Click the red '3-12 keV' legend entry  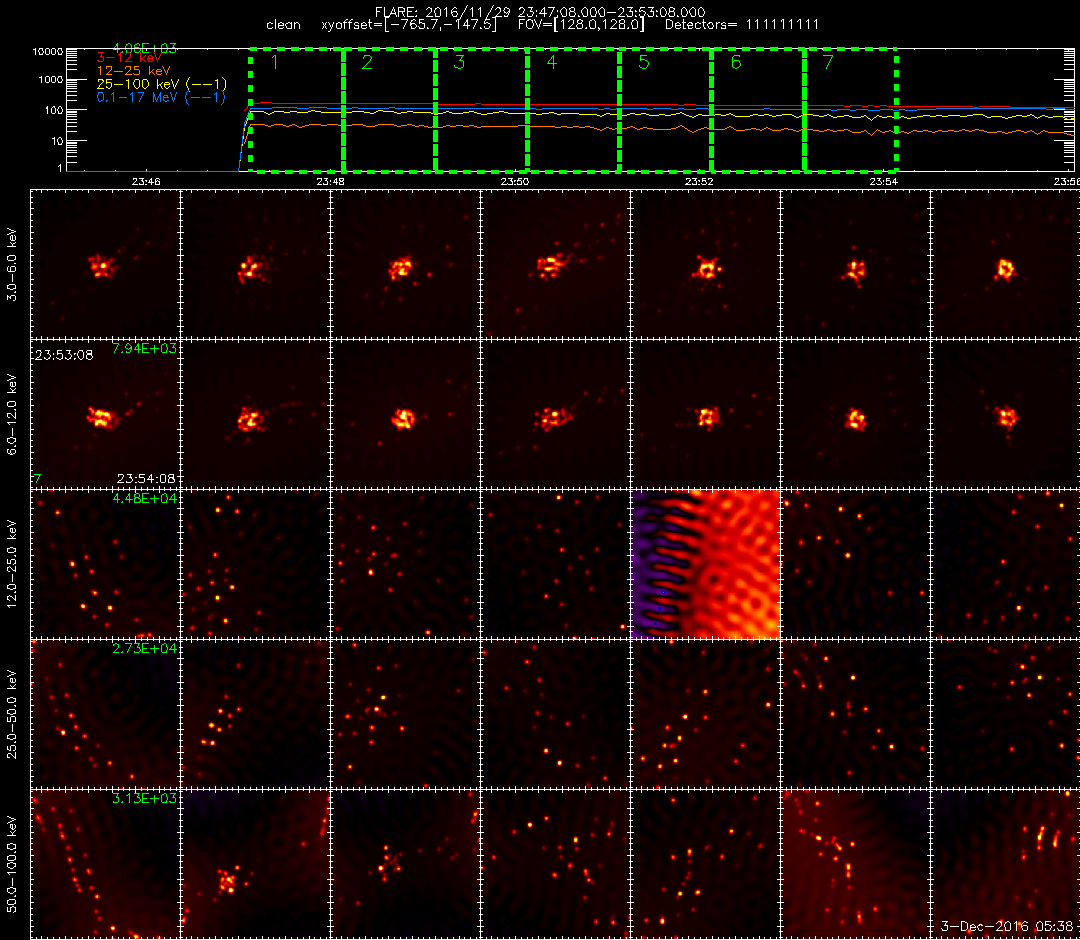coord(129,59)
